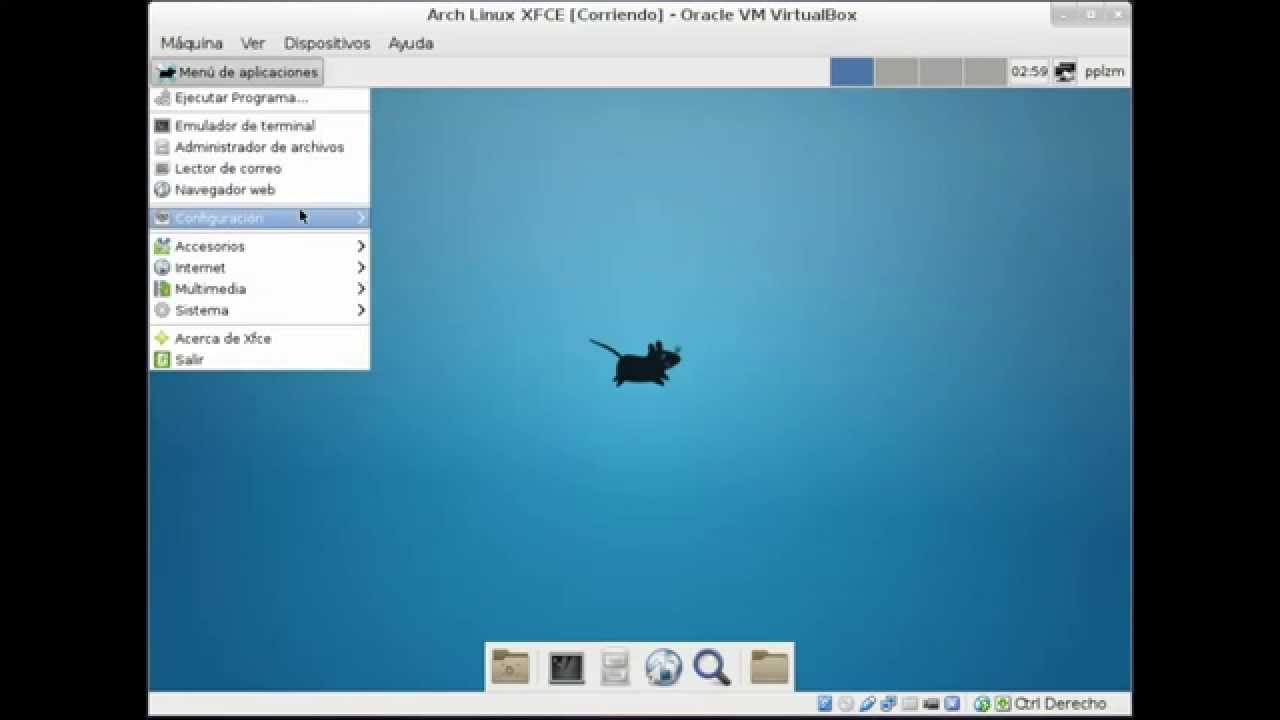Click the network monitor icon in top panel
Image resolution: width=1280 pixels, height=720 pixels.
pyautogui.click(x=1065, y=72)
